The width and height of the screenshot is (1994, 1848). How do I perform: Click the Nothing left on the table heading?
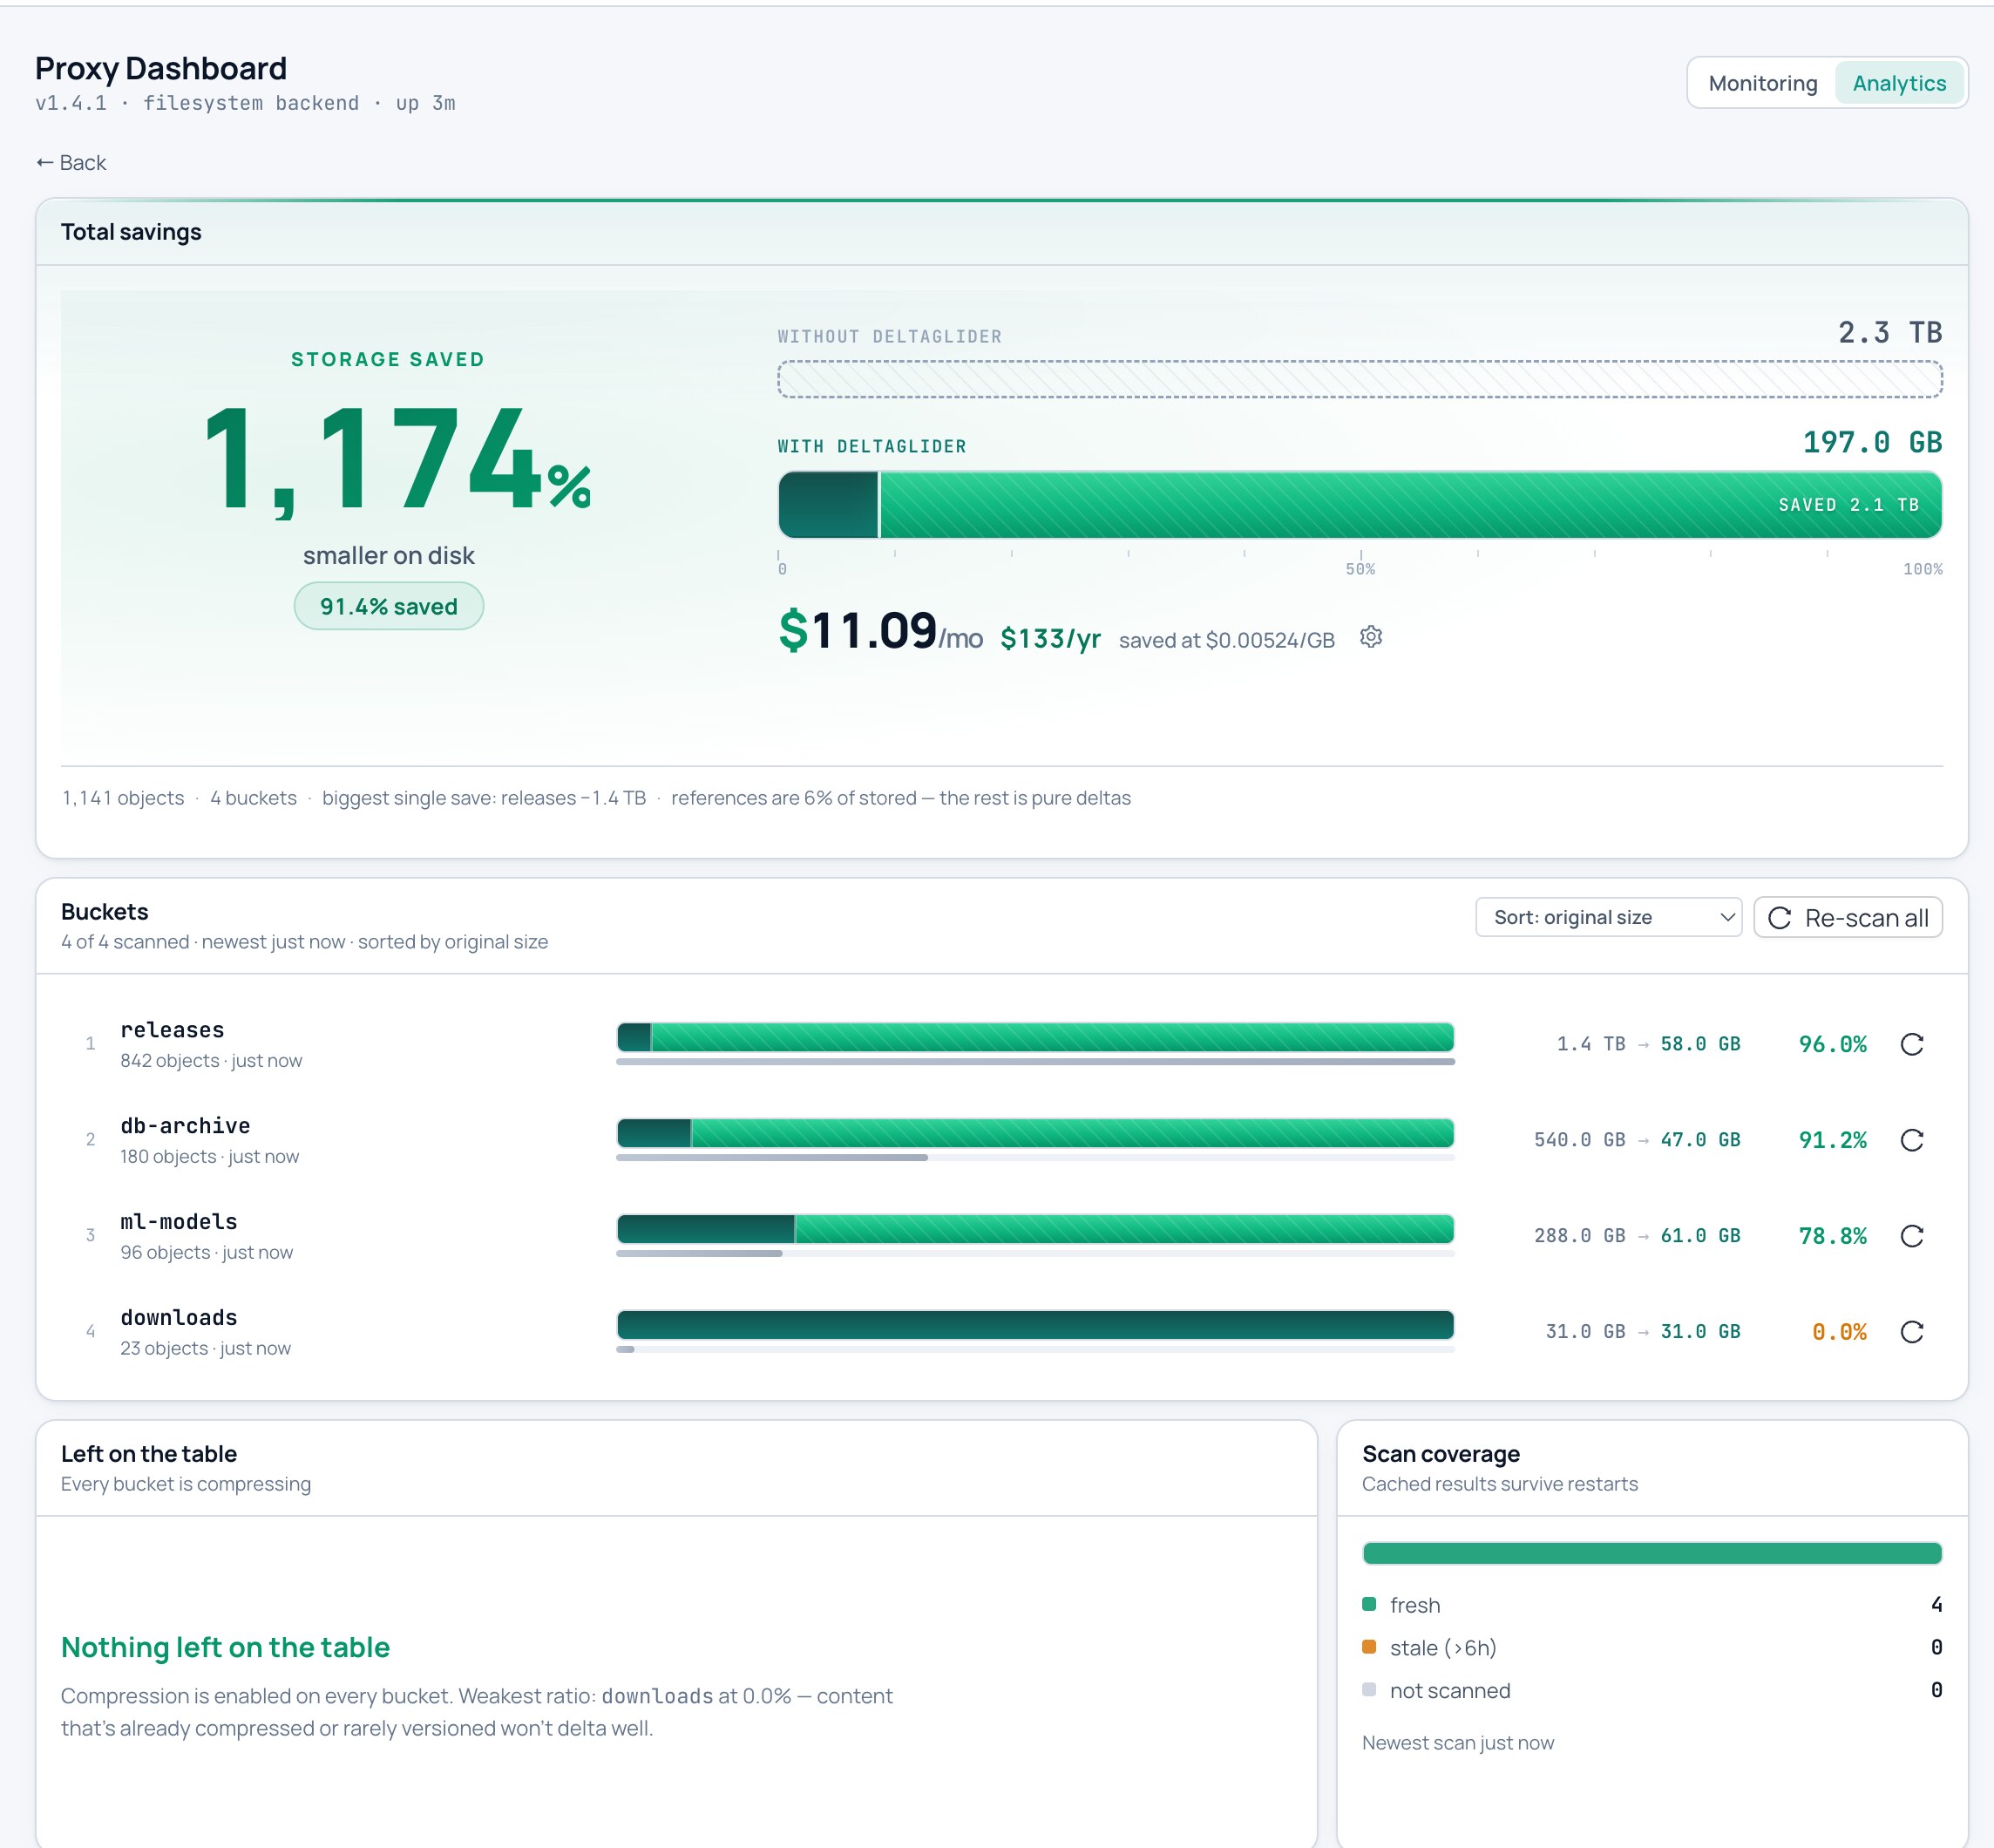point(225,1648)
